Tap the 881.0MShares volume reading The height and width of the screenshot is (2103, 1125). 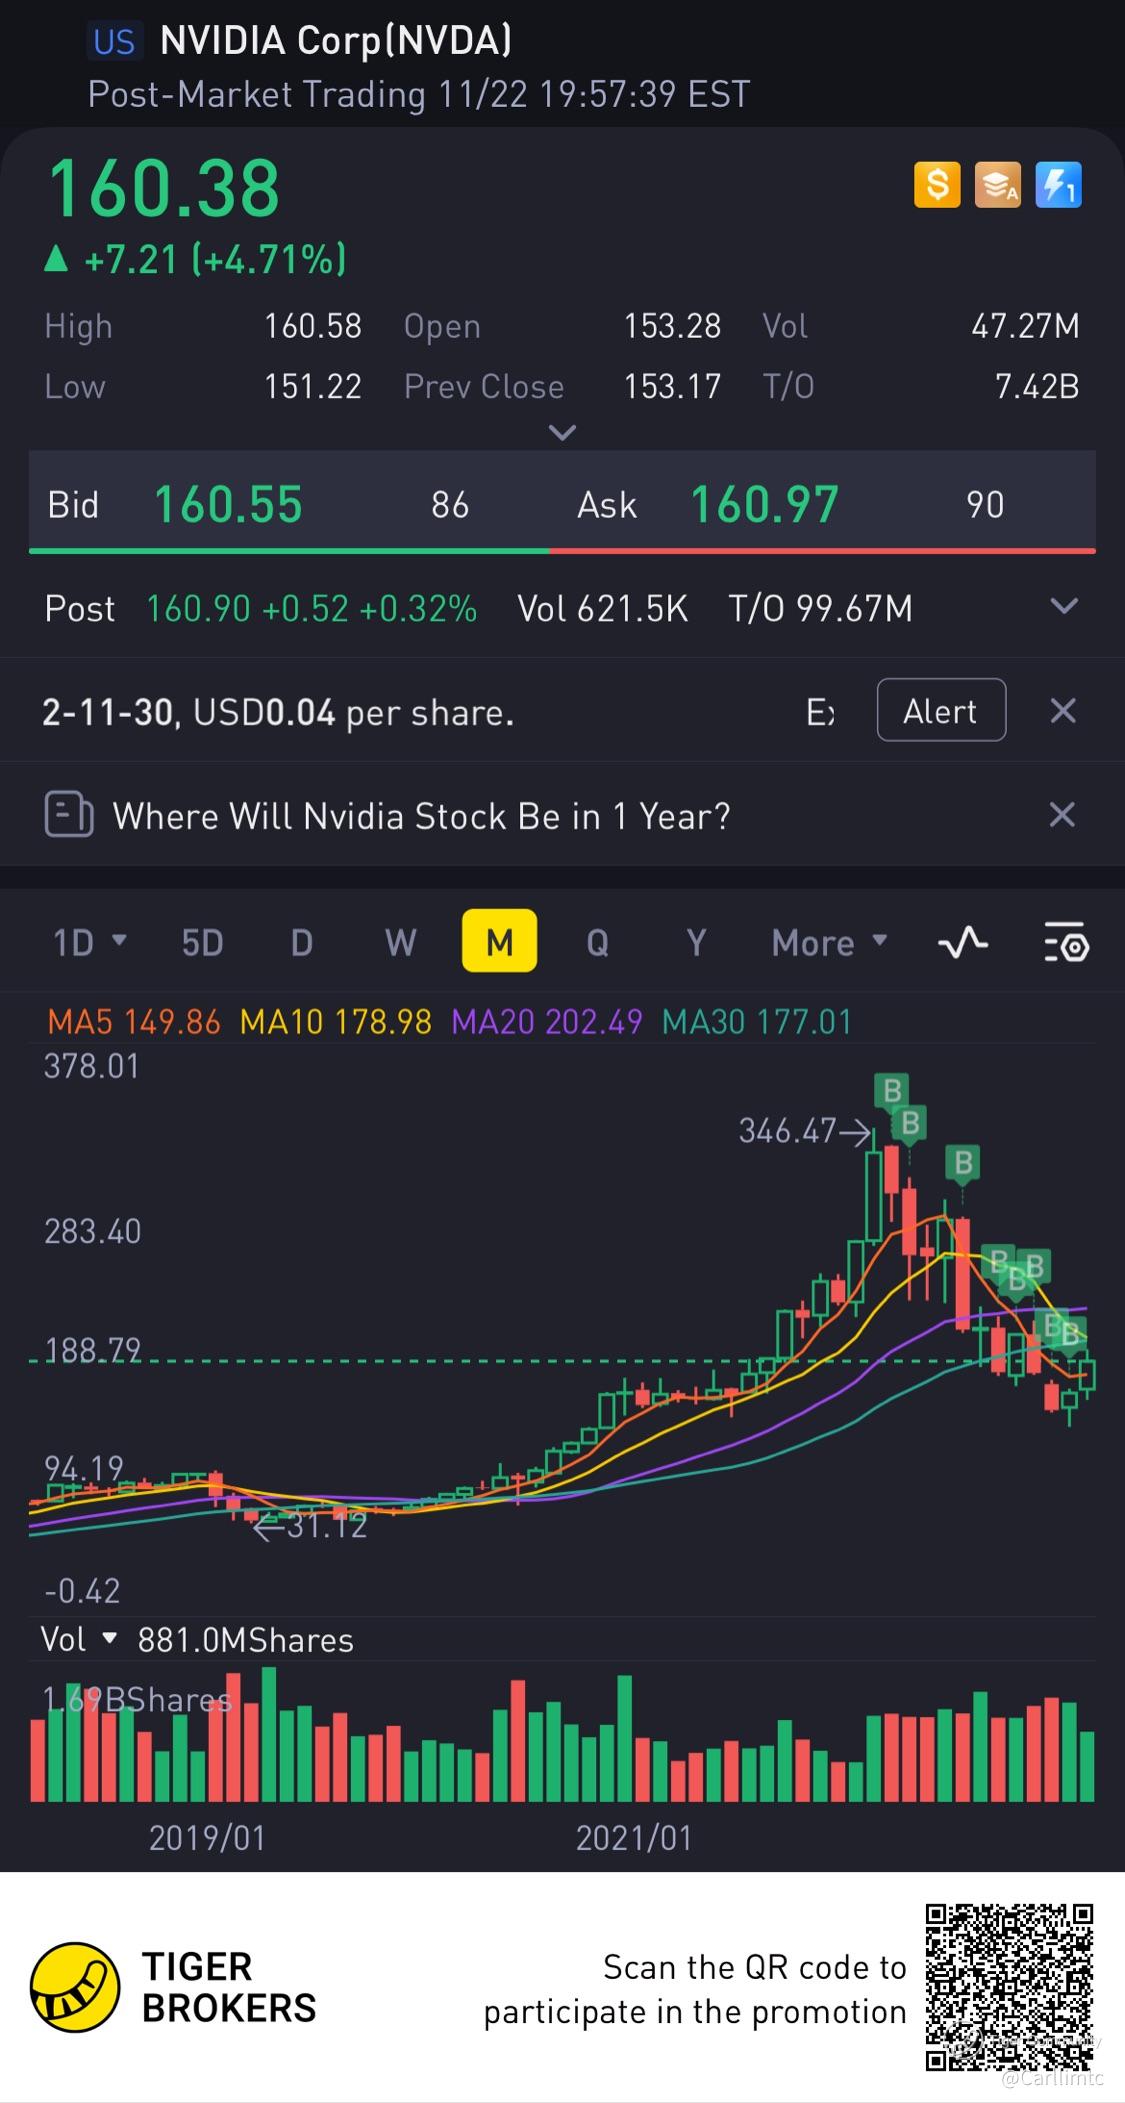click(x=245, y=1641)
